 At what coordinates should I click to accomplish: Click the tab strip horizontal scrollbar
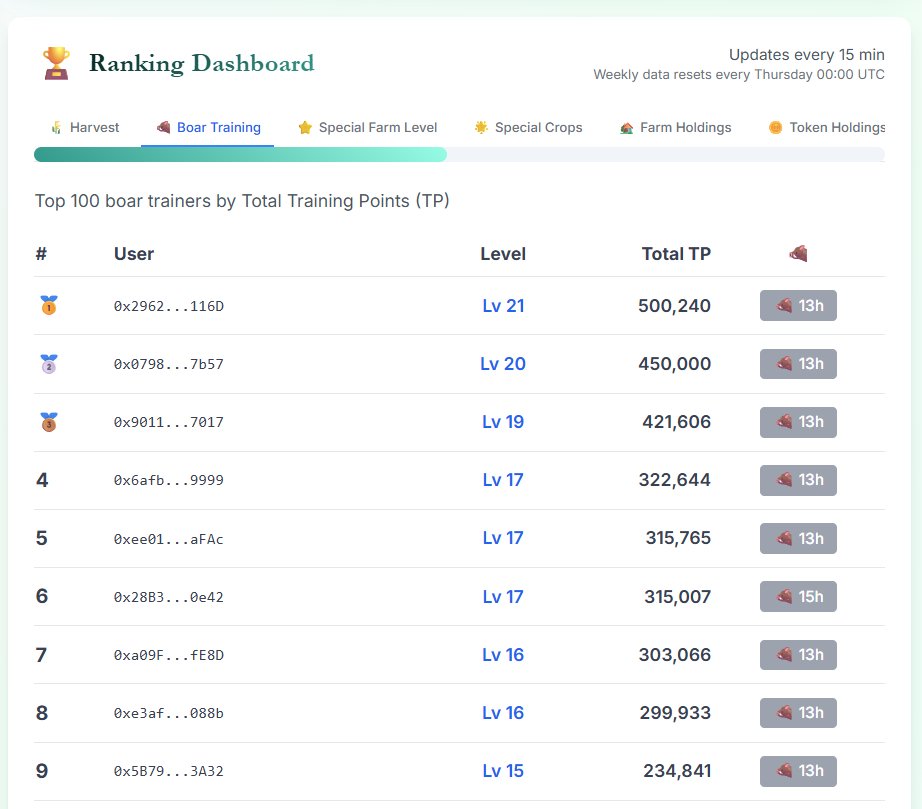[240, 155]
